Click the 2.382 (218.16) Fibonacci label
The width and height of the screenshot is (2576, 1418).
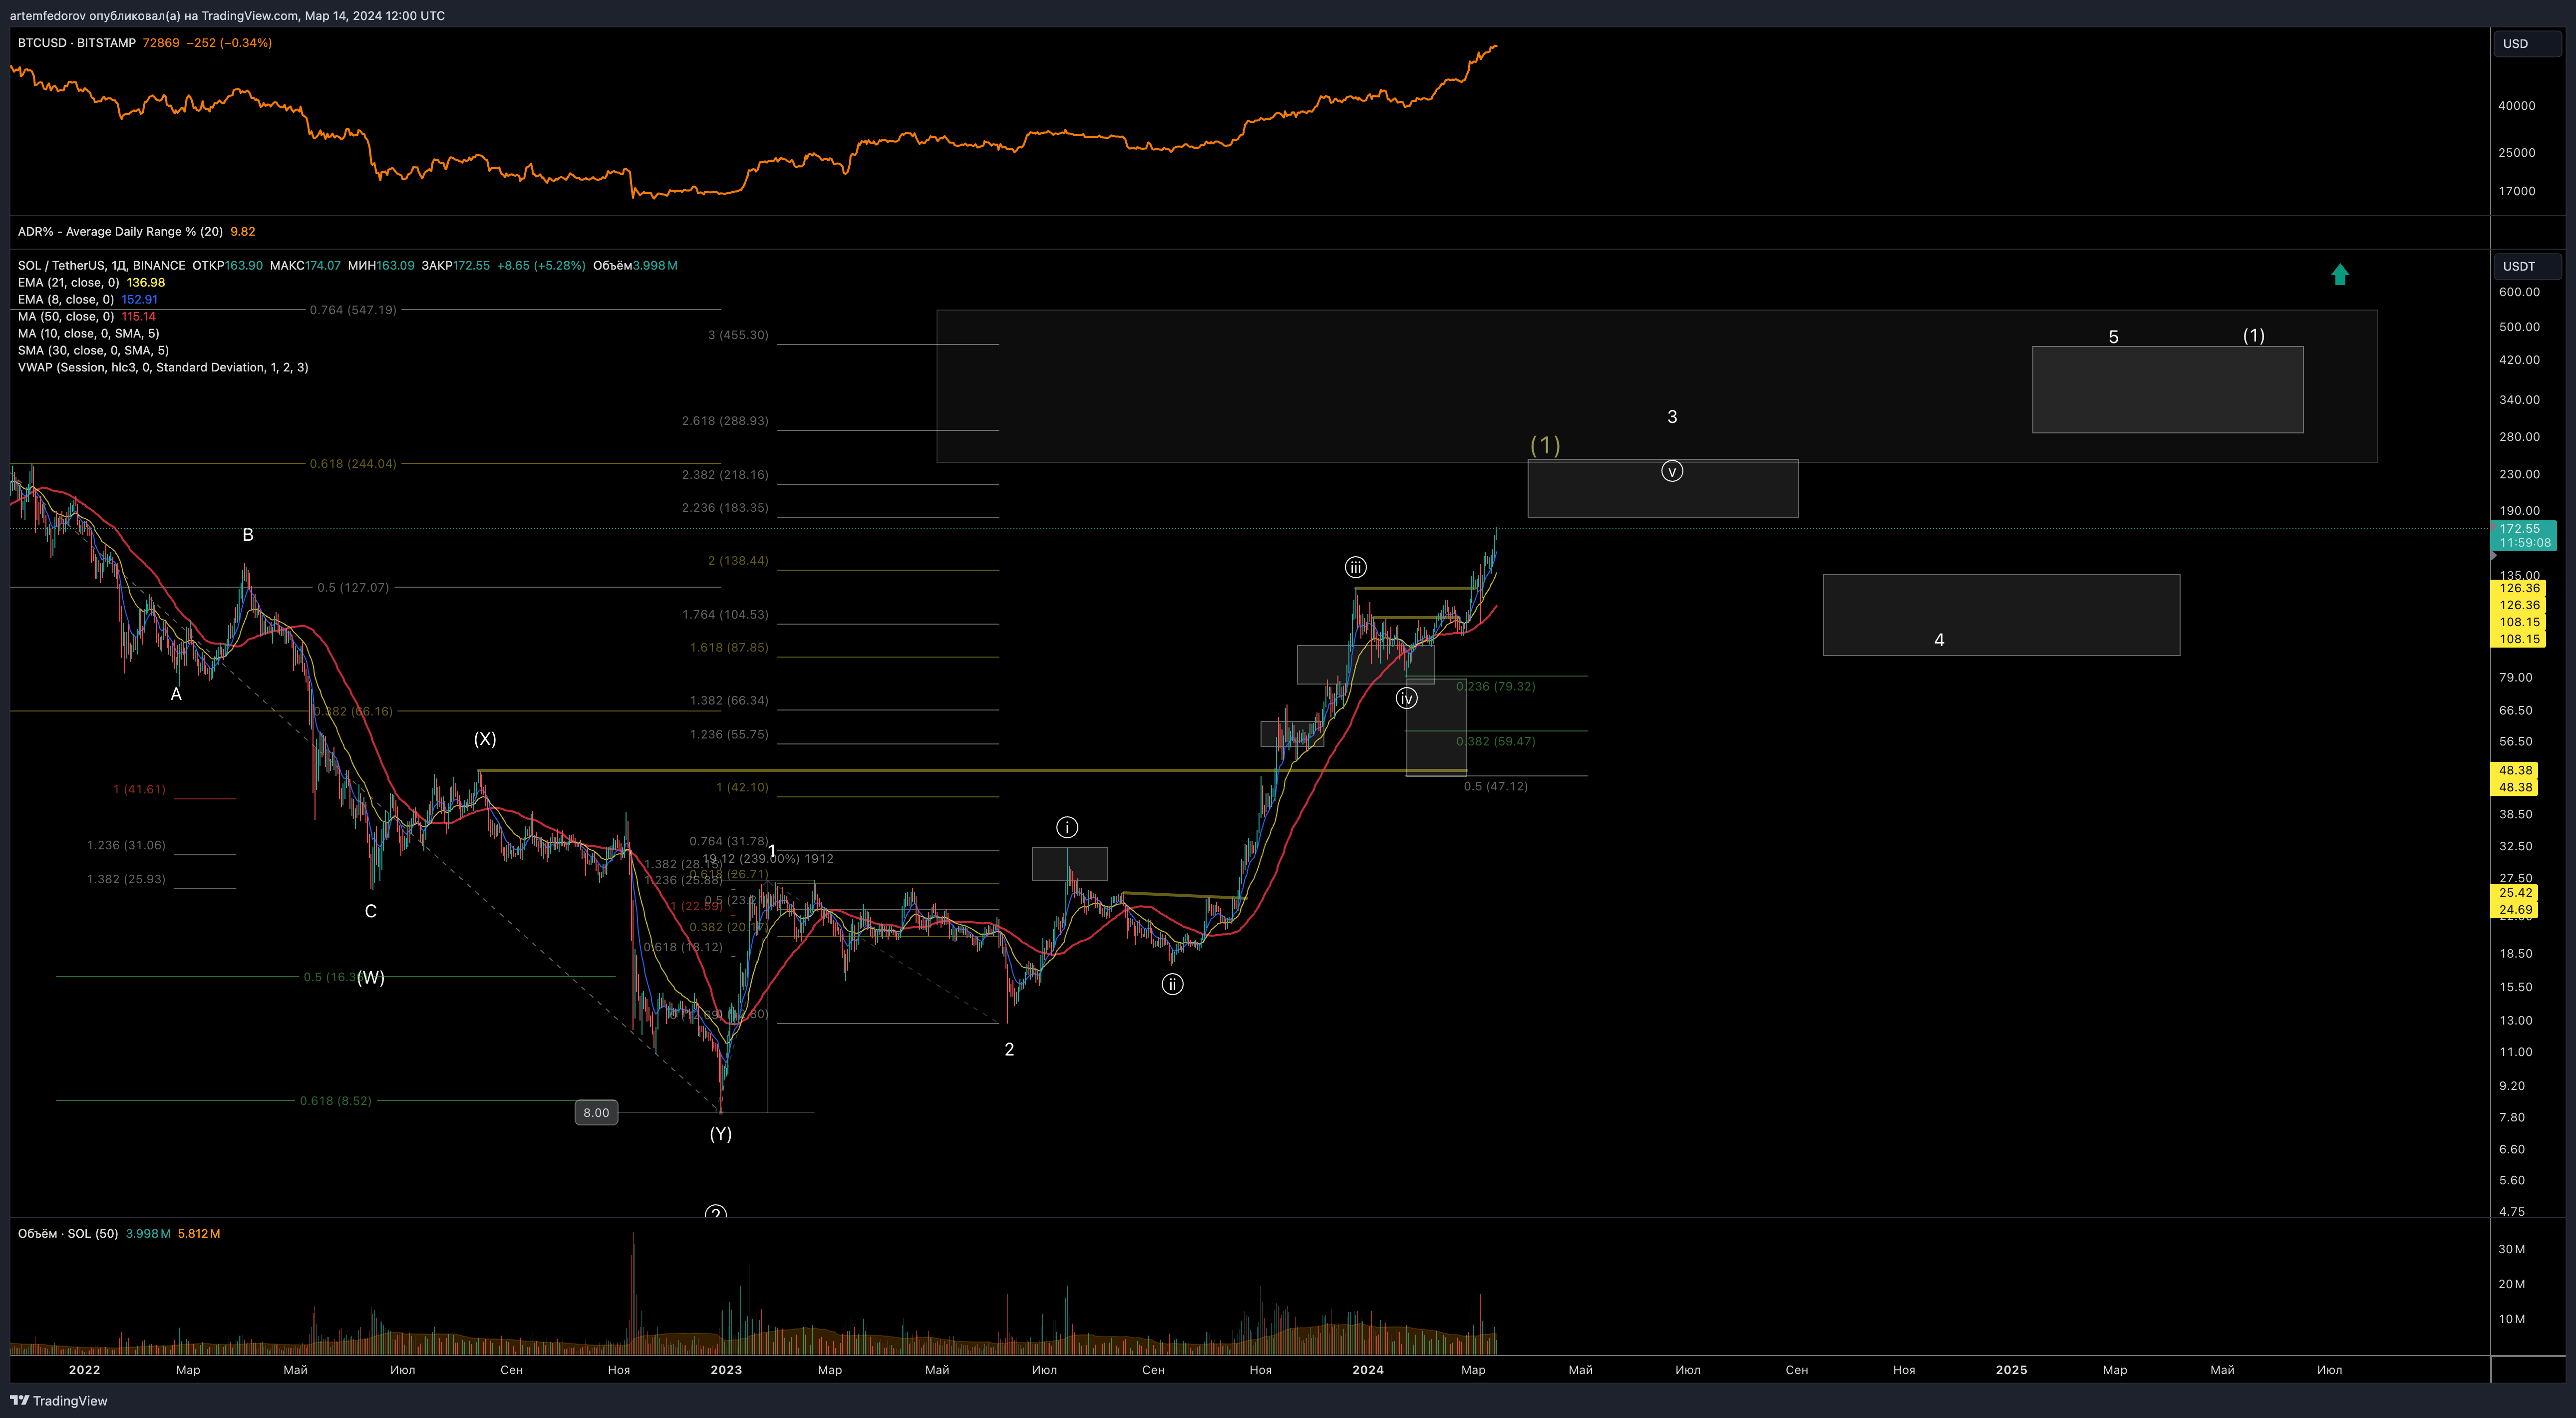pyautogui.click(x=725, y=475)
